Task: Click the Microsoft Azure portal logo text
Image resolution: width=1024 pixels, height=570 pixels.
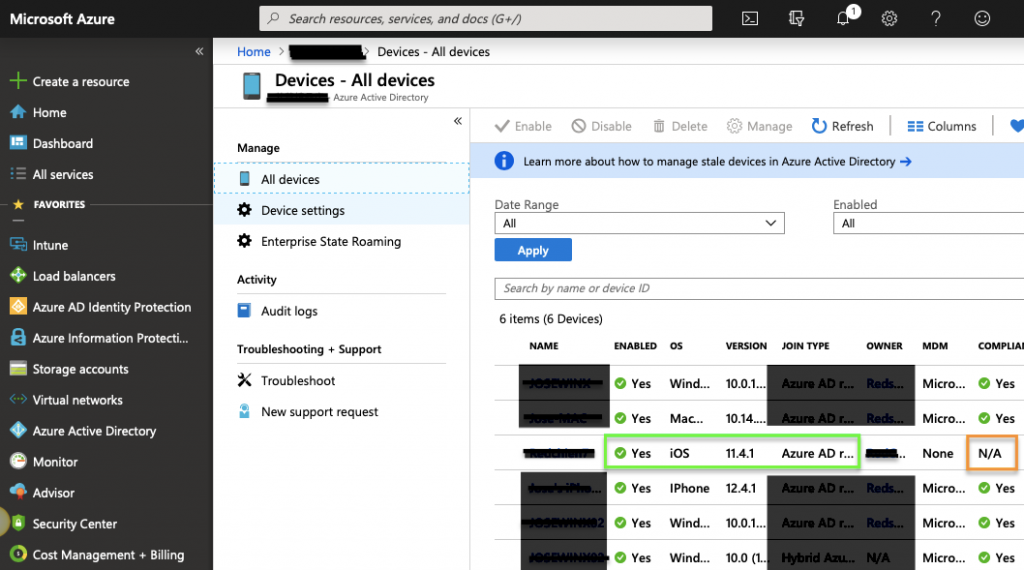Action: [62, 19]
